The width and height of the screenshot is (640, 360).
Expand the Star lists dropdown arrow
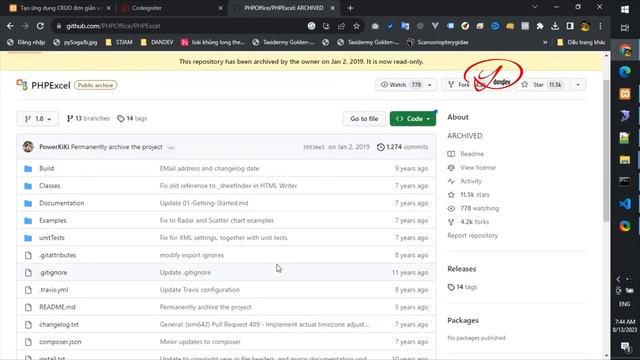[578, 84]
